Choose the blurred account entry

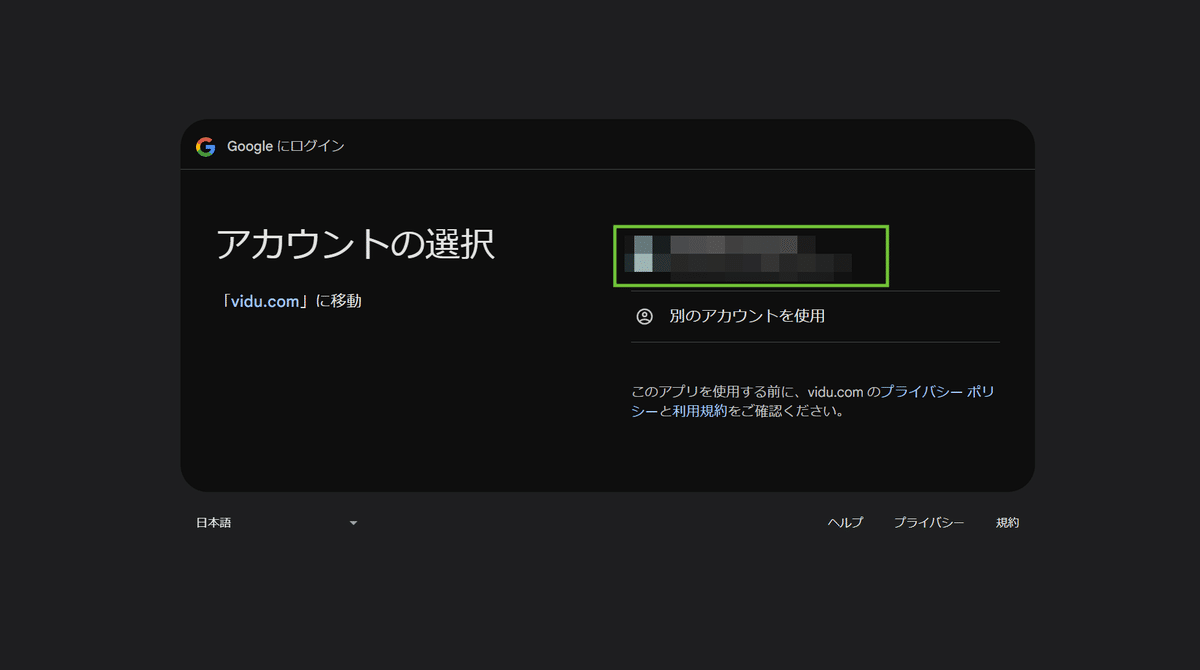pos(751,256)
